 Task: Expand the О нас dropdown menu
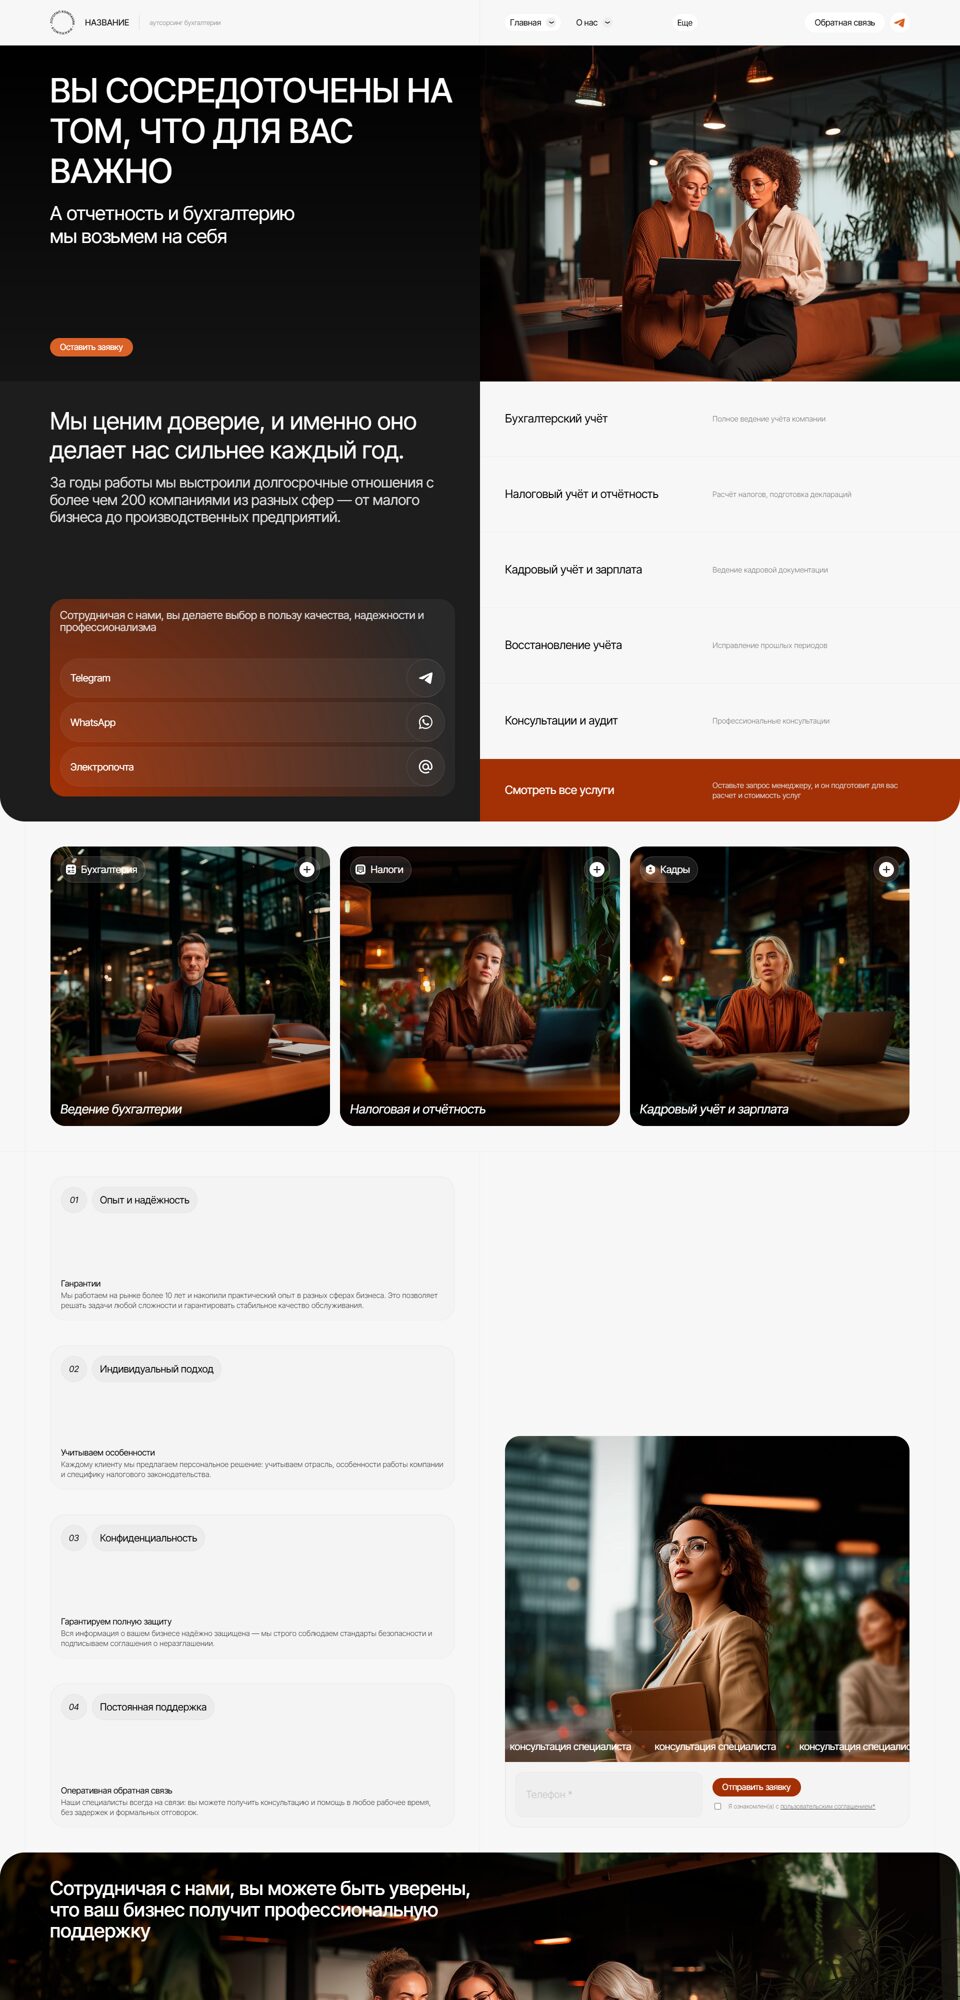[x=592, y=22]
